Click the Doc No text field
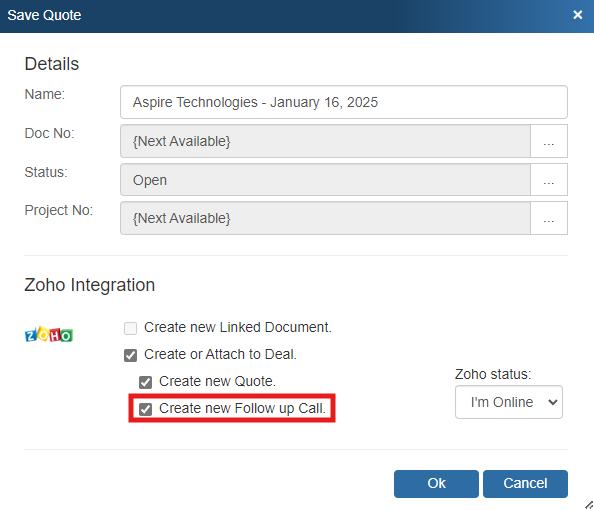This screenshot has height=510, width=594. pyautogui.click(x=325, y=141)
